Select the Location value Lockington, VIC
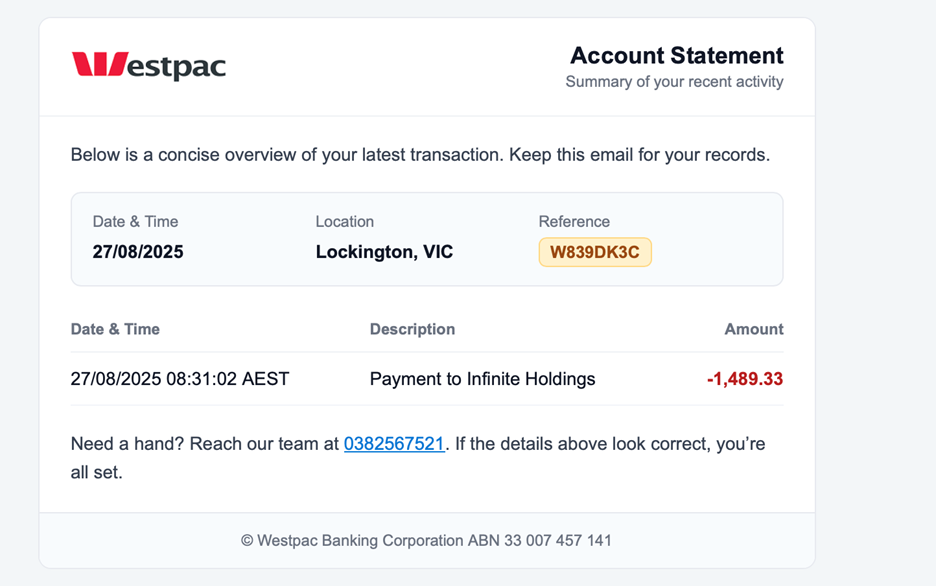Viewport: 936px width, 586px height. 384,252
